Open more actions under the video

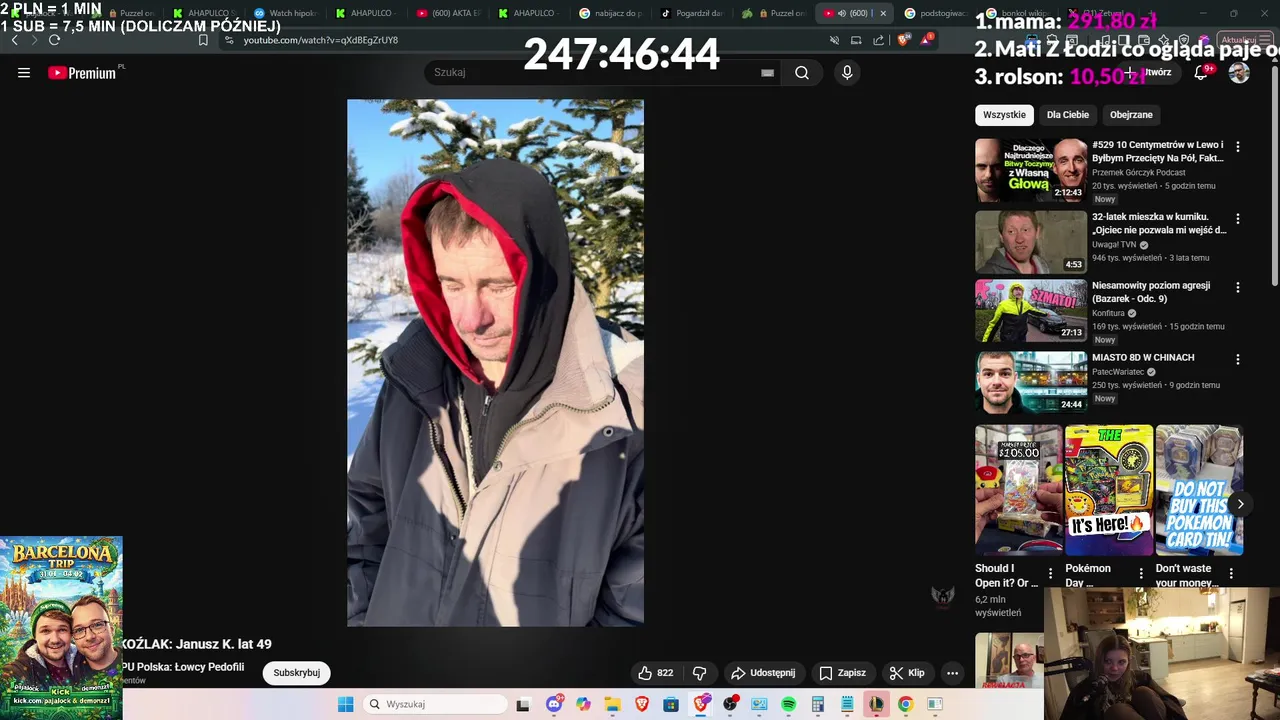pyautogui.click(x=952, y=673)
